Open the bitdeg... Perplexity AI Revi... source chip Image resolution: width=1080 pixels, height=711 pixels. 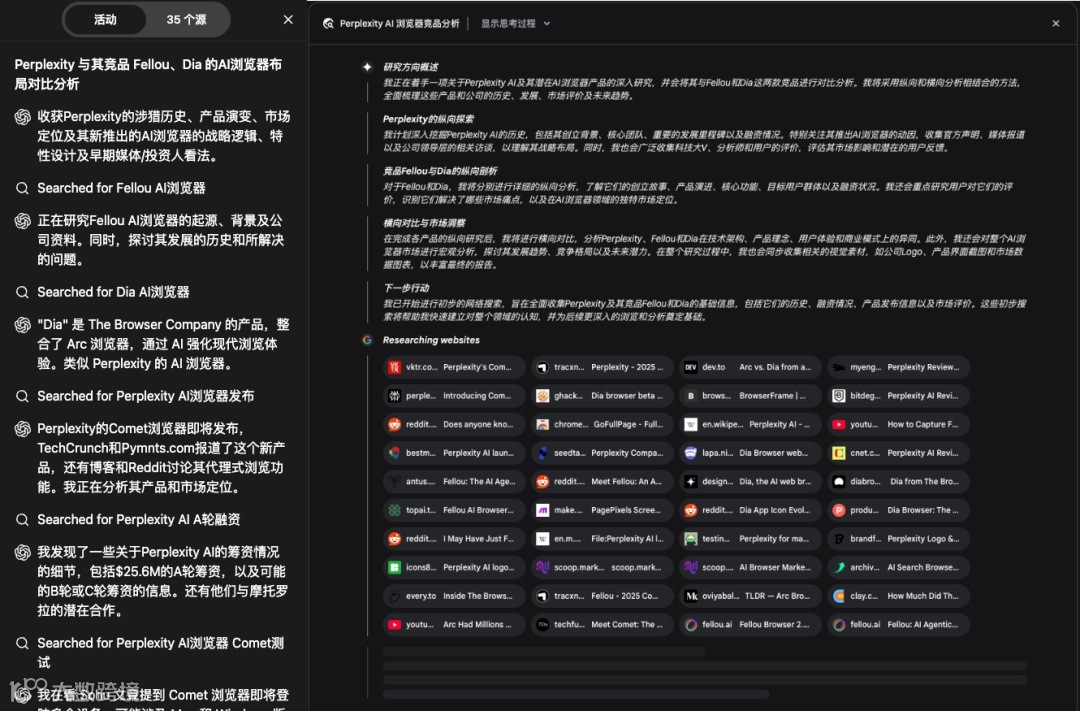(898, 395)
